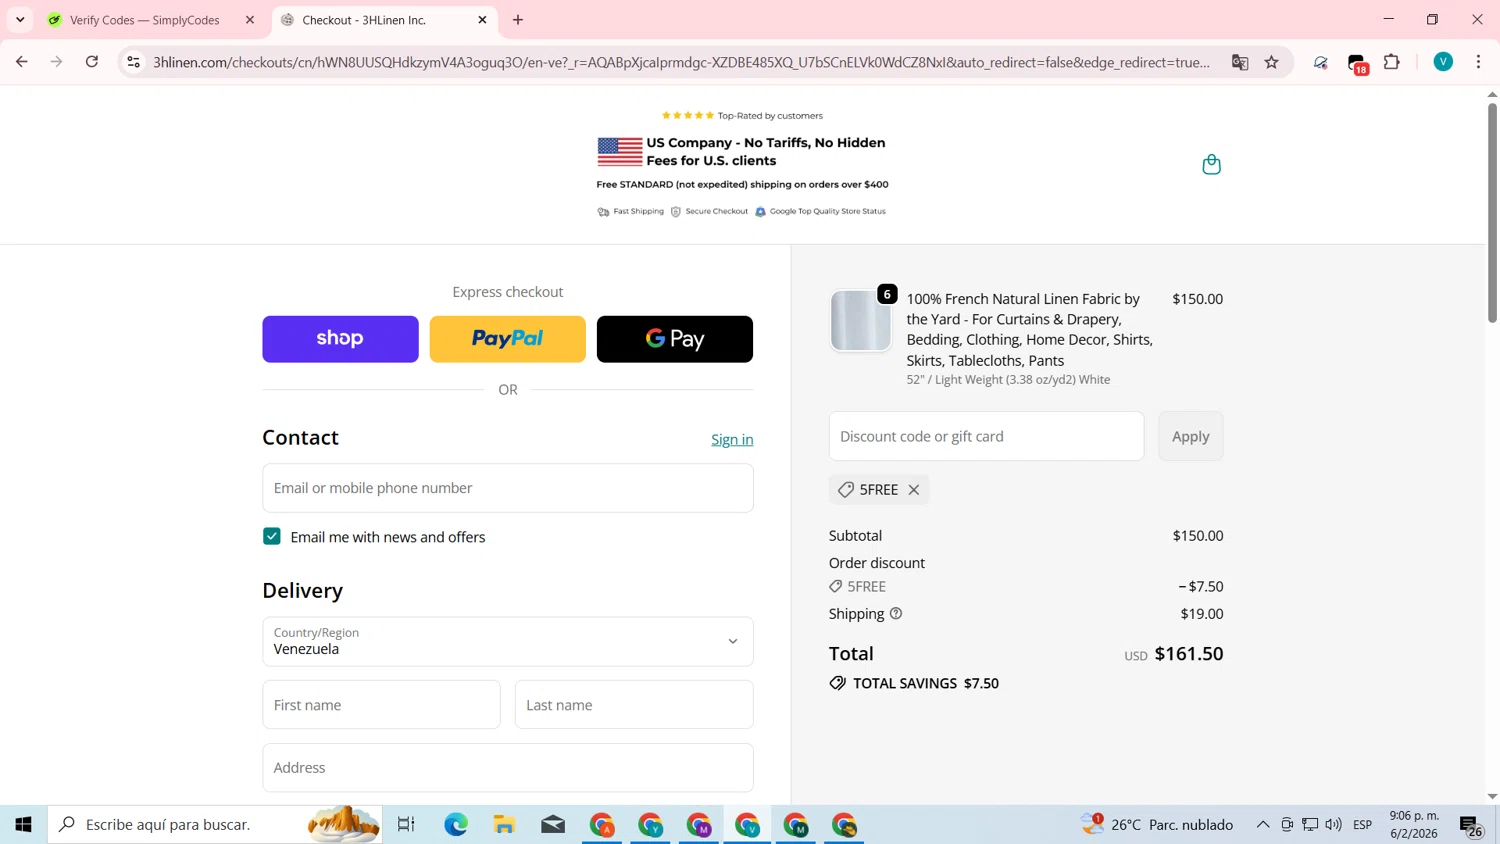Click the Google Translate icon in address bar
The height and width of the screenshot is (844, 1500).
1240,62
